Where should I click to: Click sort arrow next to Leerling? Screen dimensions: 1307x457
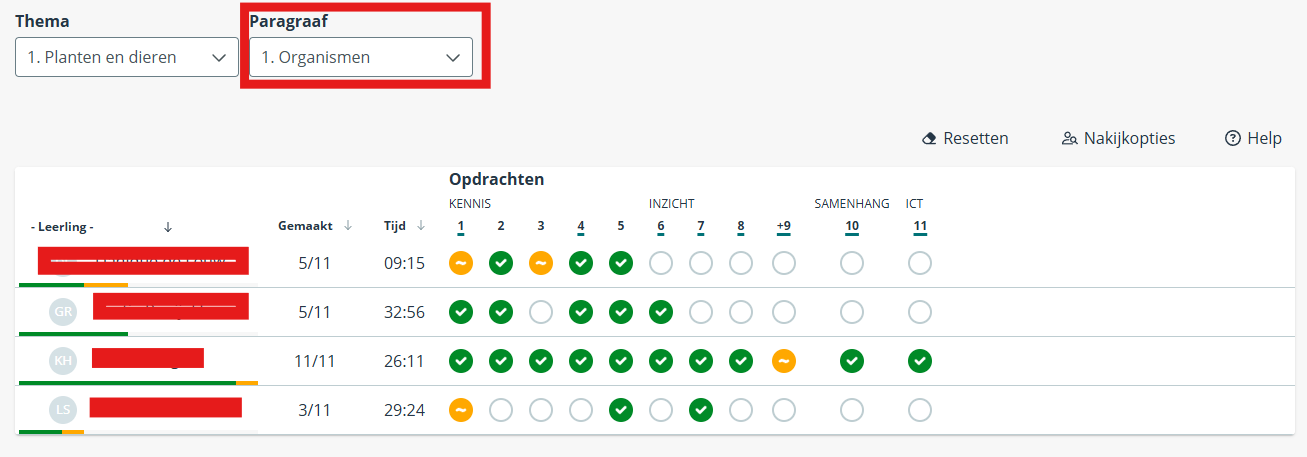tap(168, 226)
